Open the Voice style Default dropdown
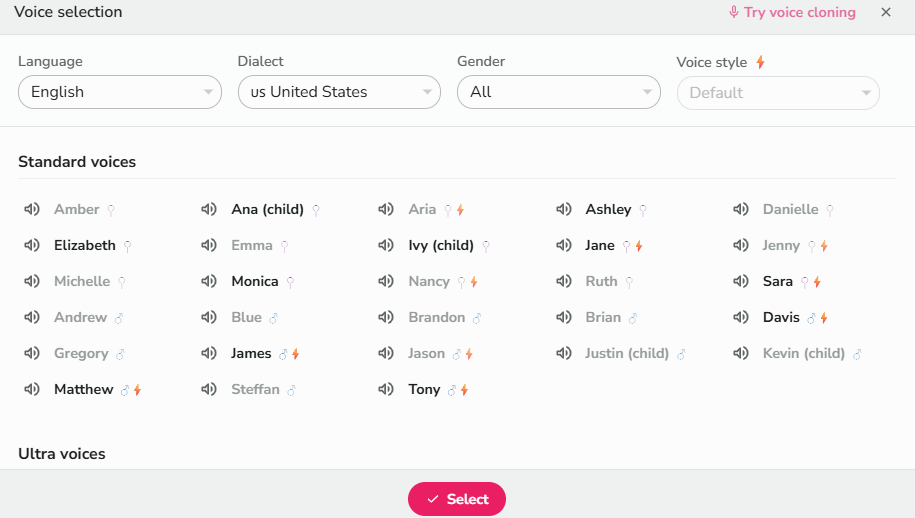This screenshot has height=518, width=915. pos(778,93)
